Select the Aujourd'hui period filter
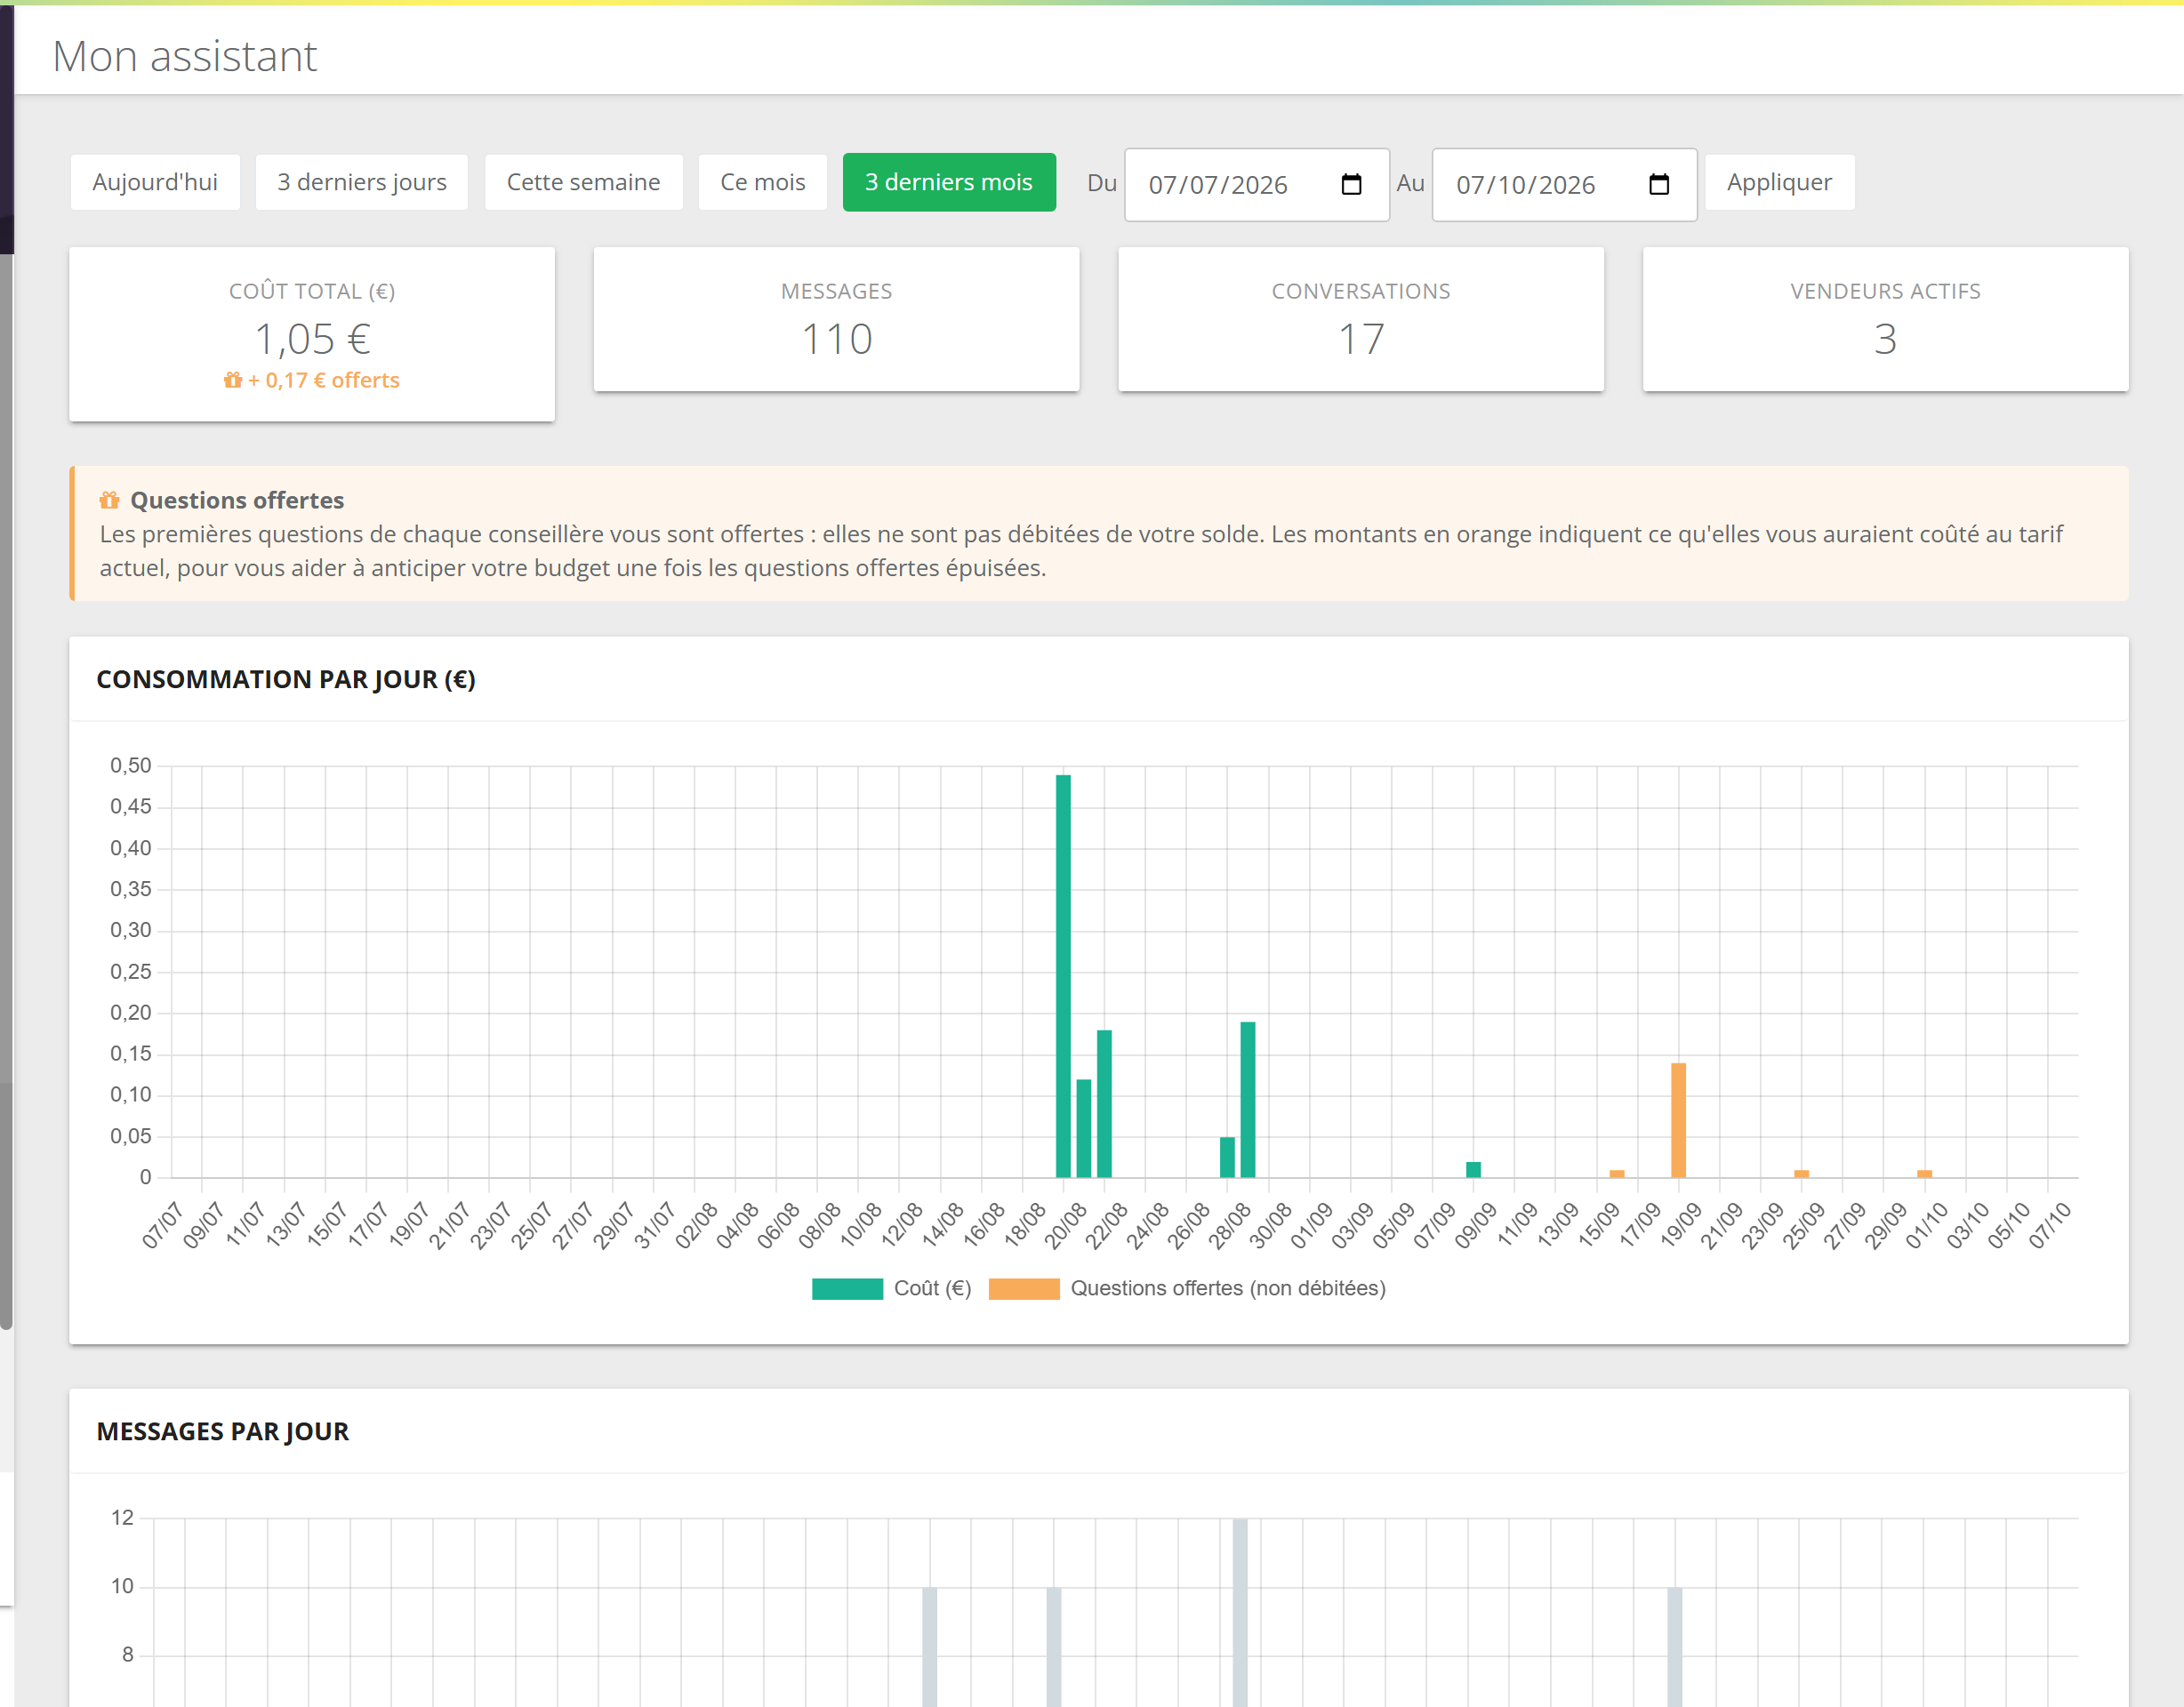This screenshot has height=1707, width=2184. (155, 182)
